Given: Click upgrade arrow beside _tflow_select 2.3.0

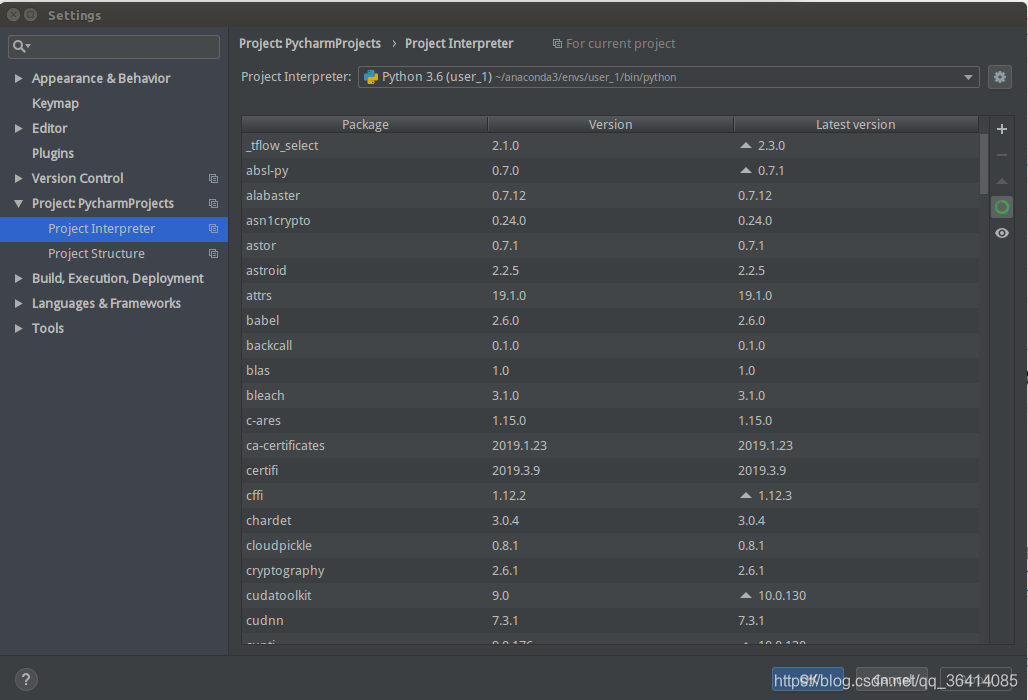Looking at the screenshot, I should 745,146.
